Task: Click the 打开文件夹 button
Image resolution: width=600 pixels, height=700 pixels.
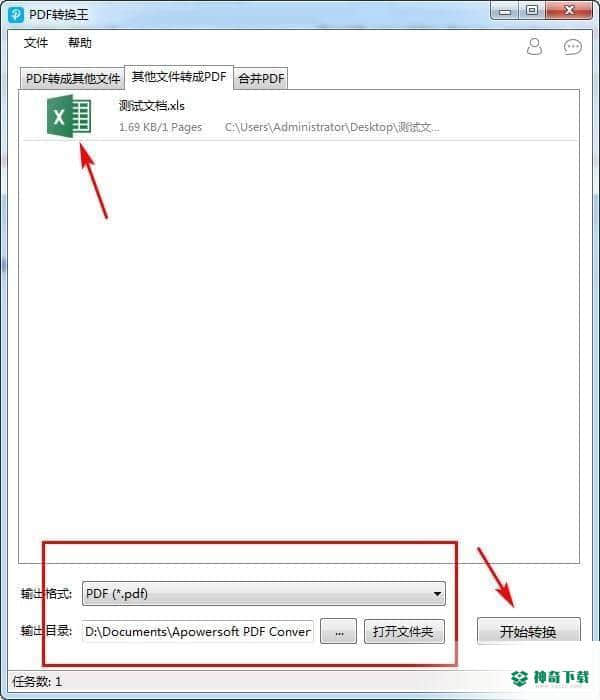Action: coord(404,632)
